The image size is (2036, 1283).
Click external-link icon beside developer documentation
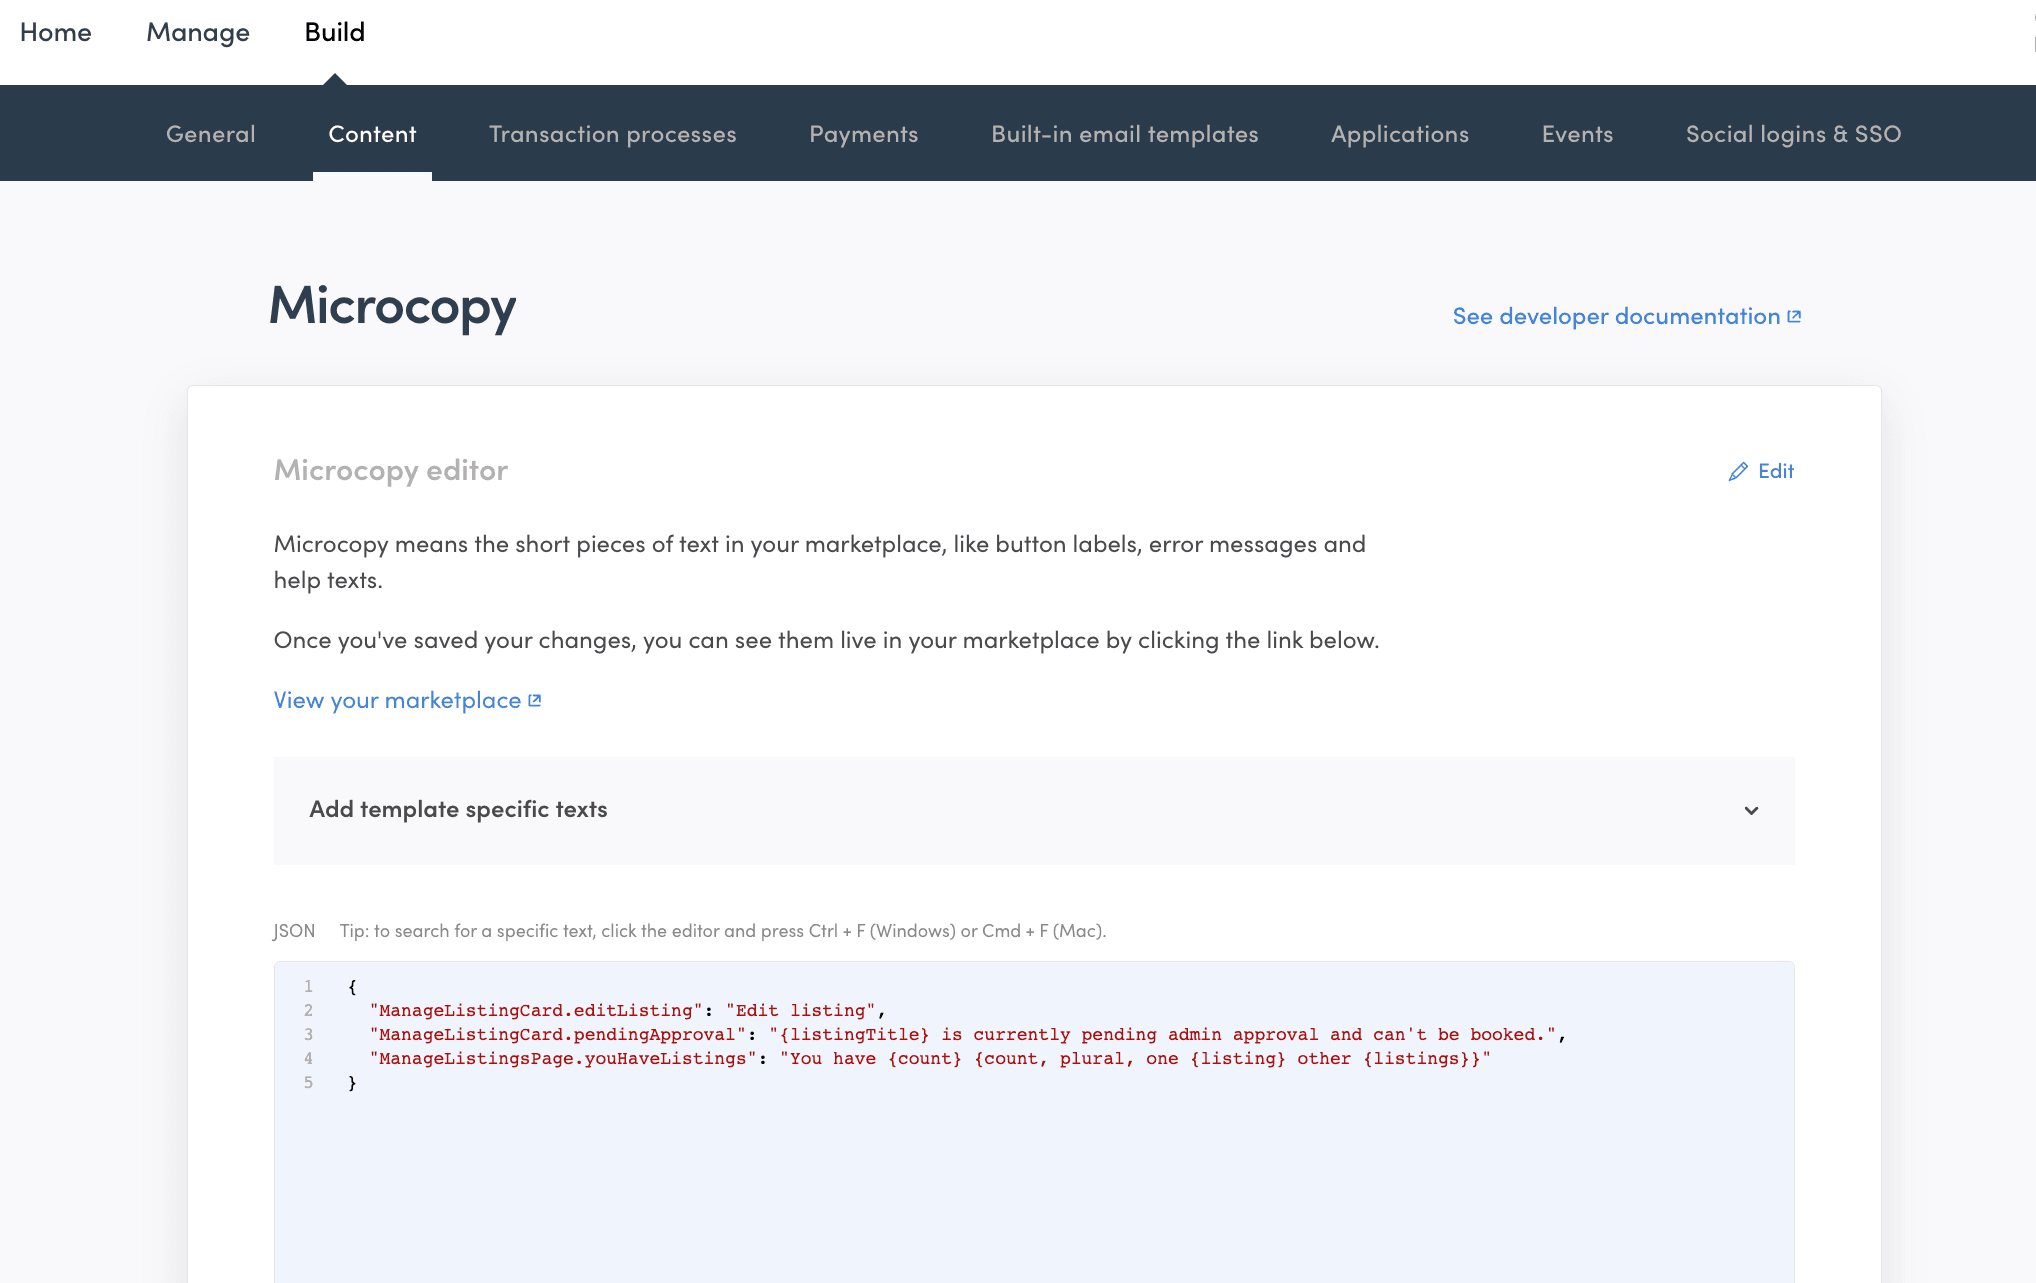(x=1794, y=317)
